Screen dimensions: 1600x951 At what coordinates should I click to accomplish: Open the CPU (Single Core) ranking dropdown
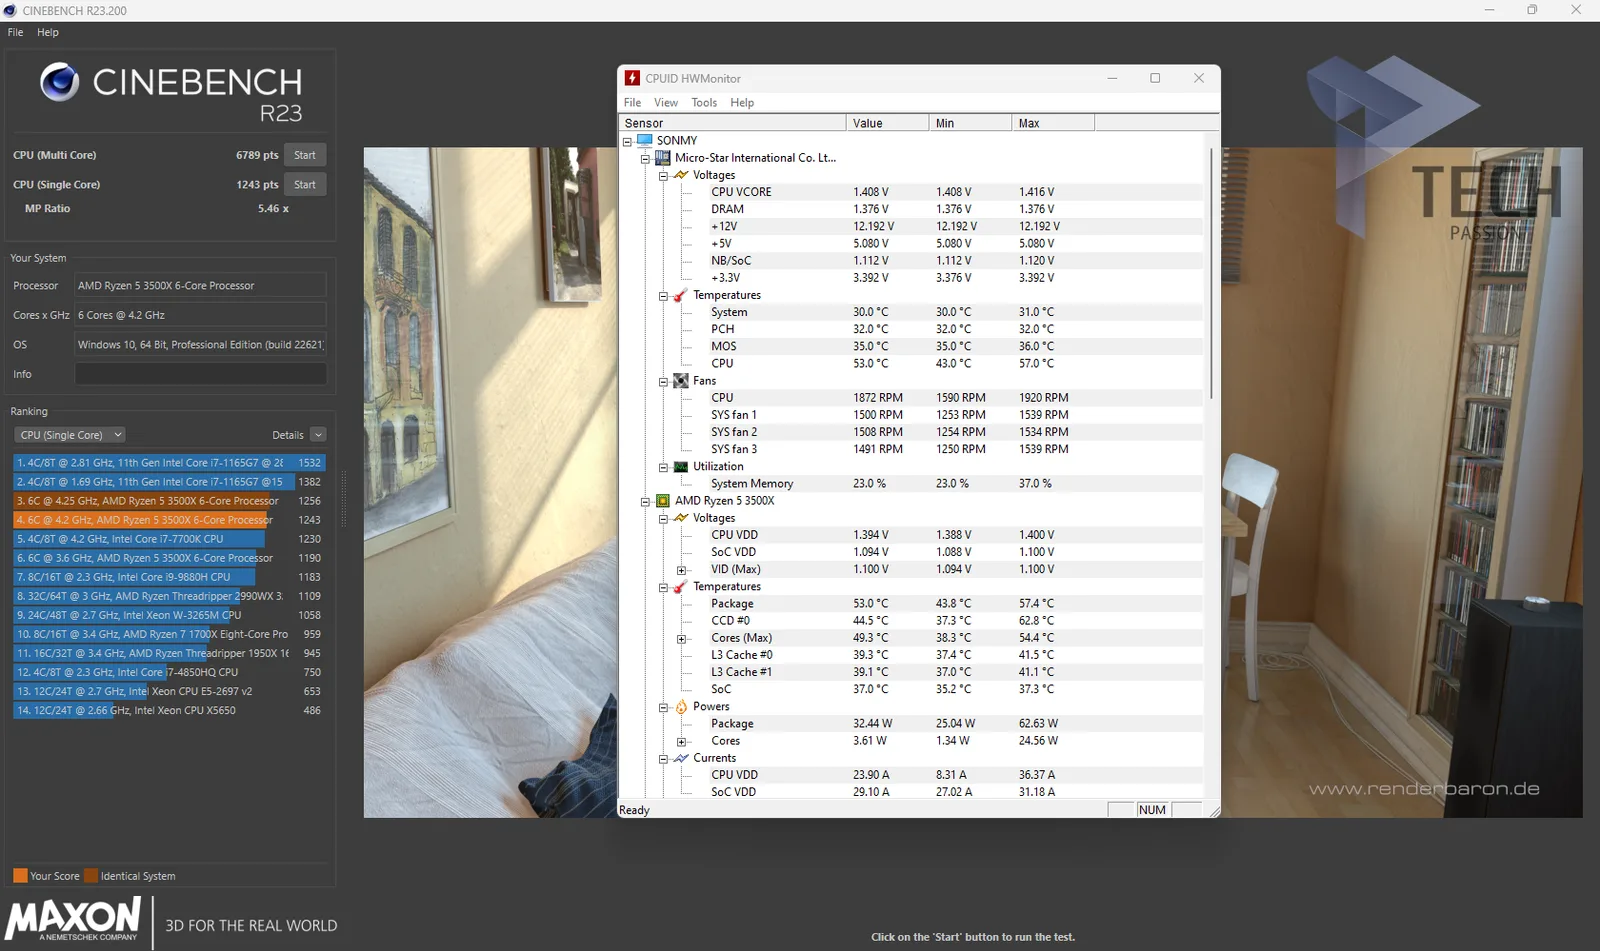coord(70,435)
